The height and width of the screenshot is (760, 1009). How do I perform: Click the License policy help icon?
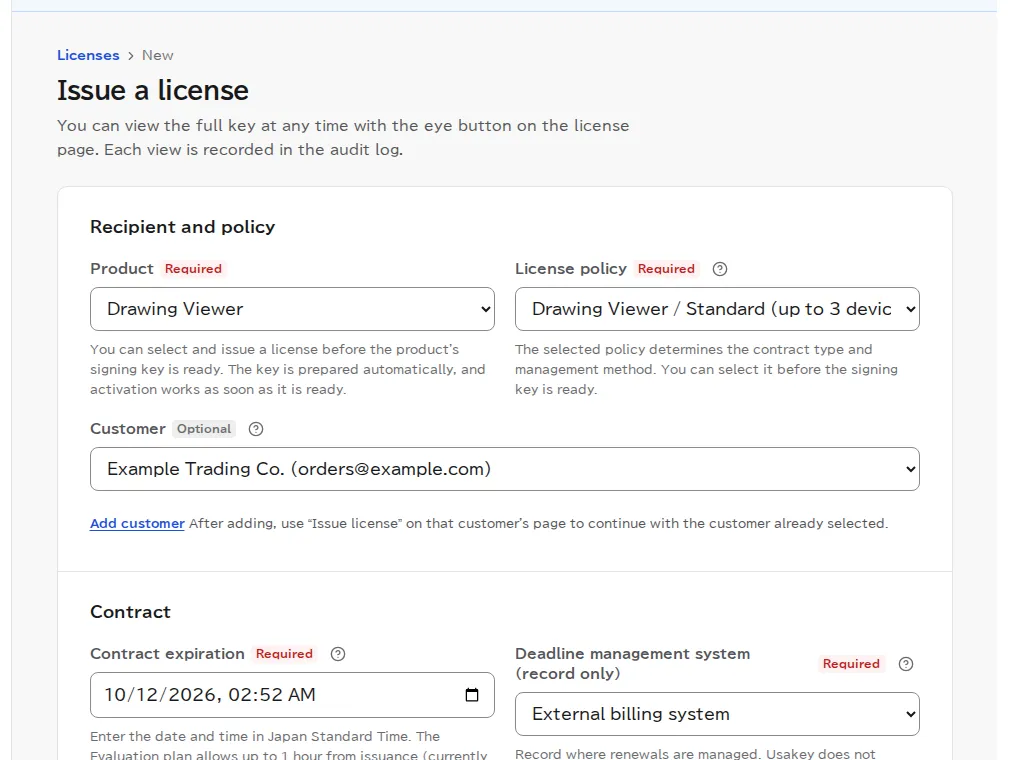click(720, 269)
